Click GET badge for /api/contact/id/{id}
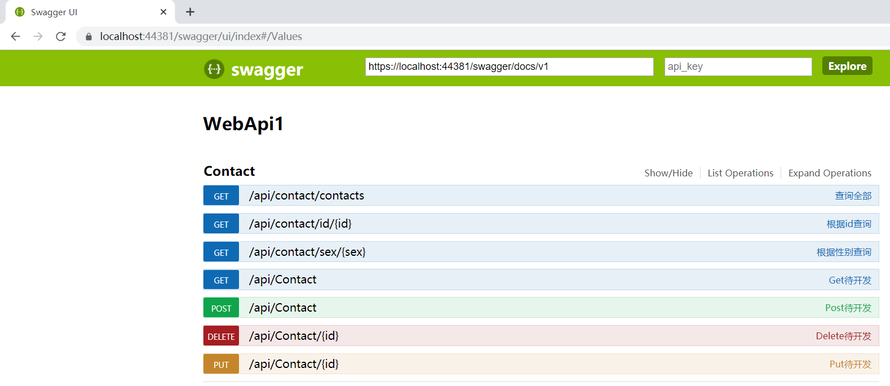 pyautogui.click(x=221, y=224)
